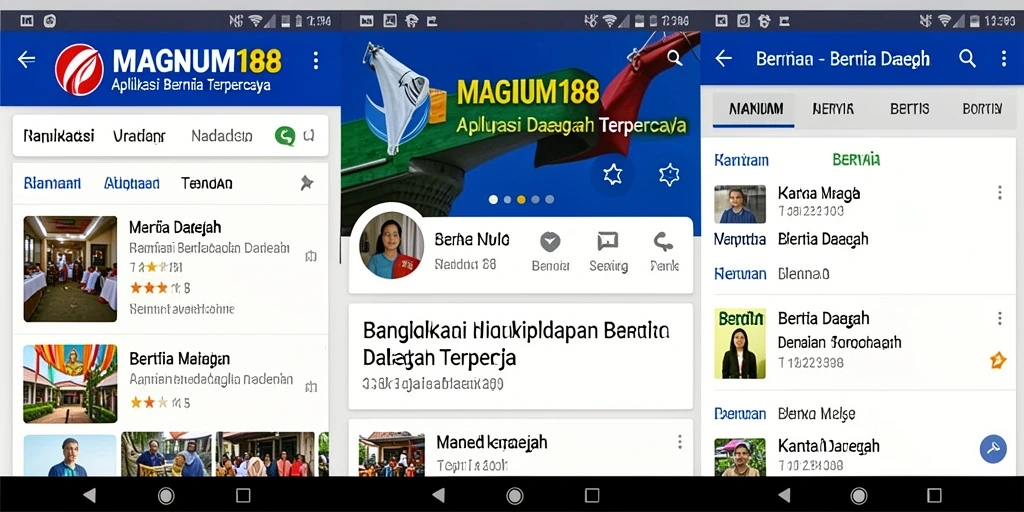Switch to Ranikacsi tab
This screenshot has height=512, width=1024.
pos(59,136)
